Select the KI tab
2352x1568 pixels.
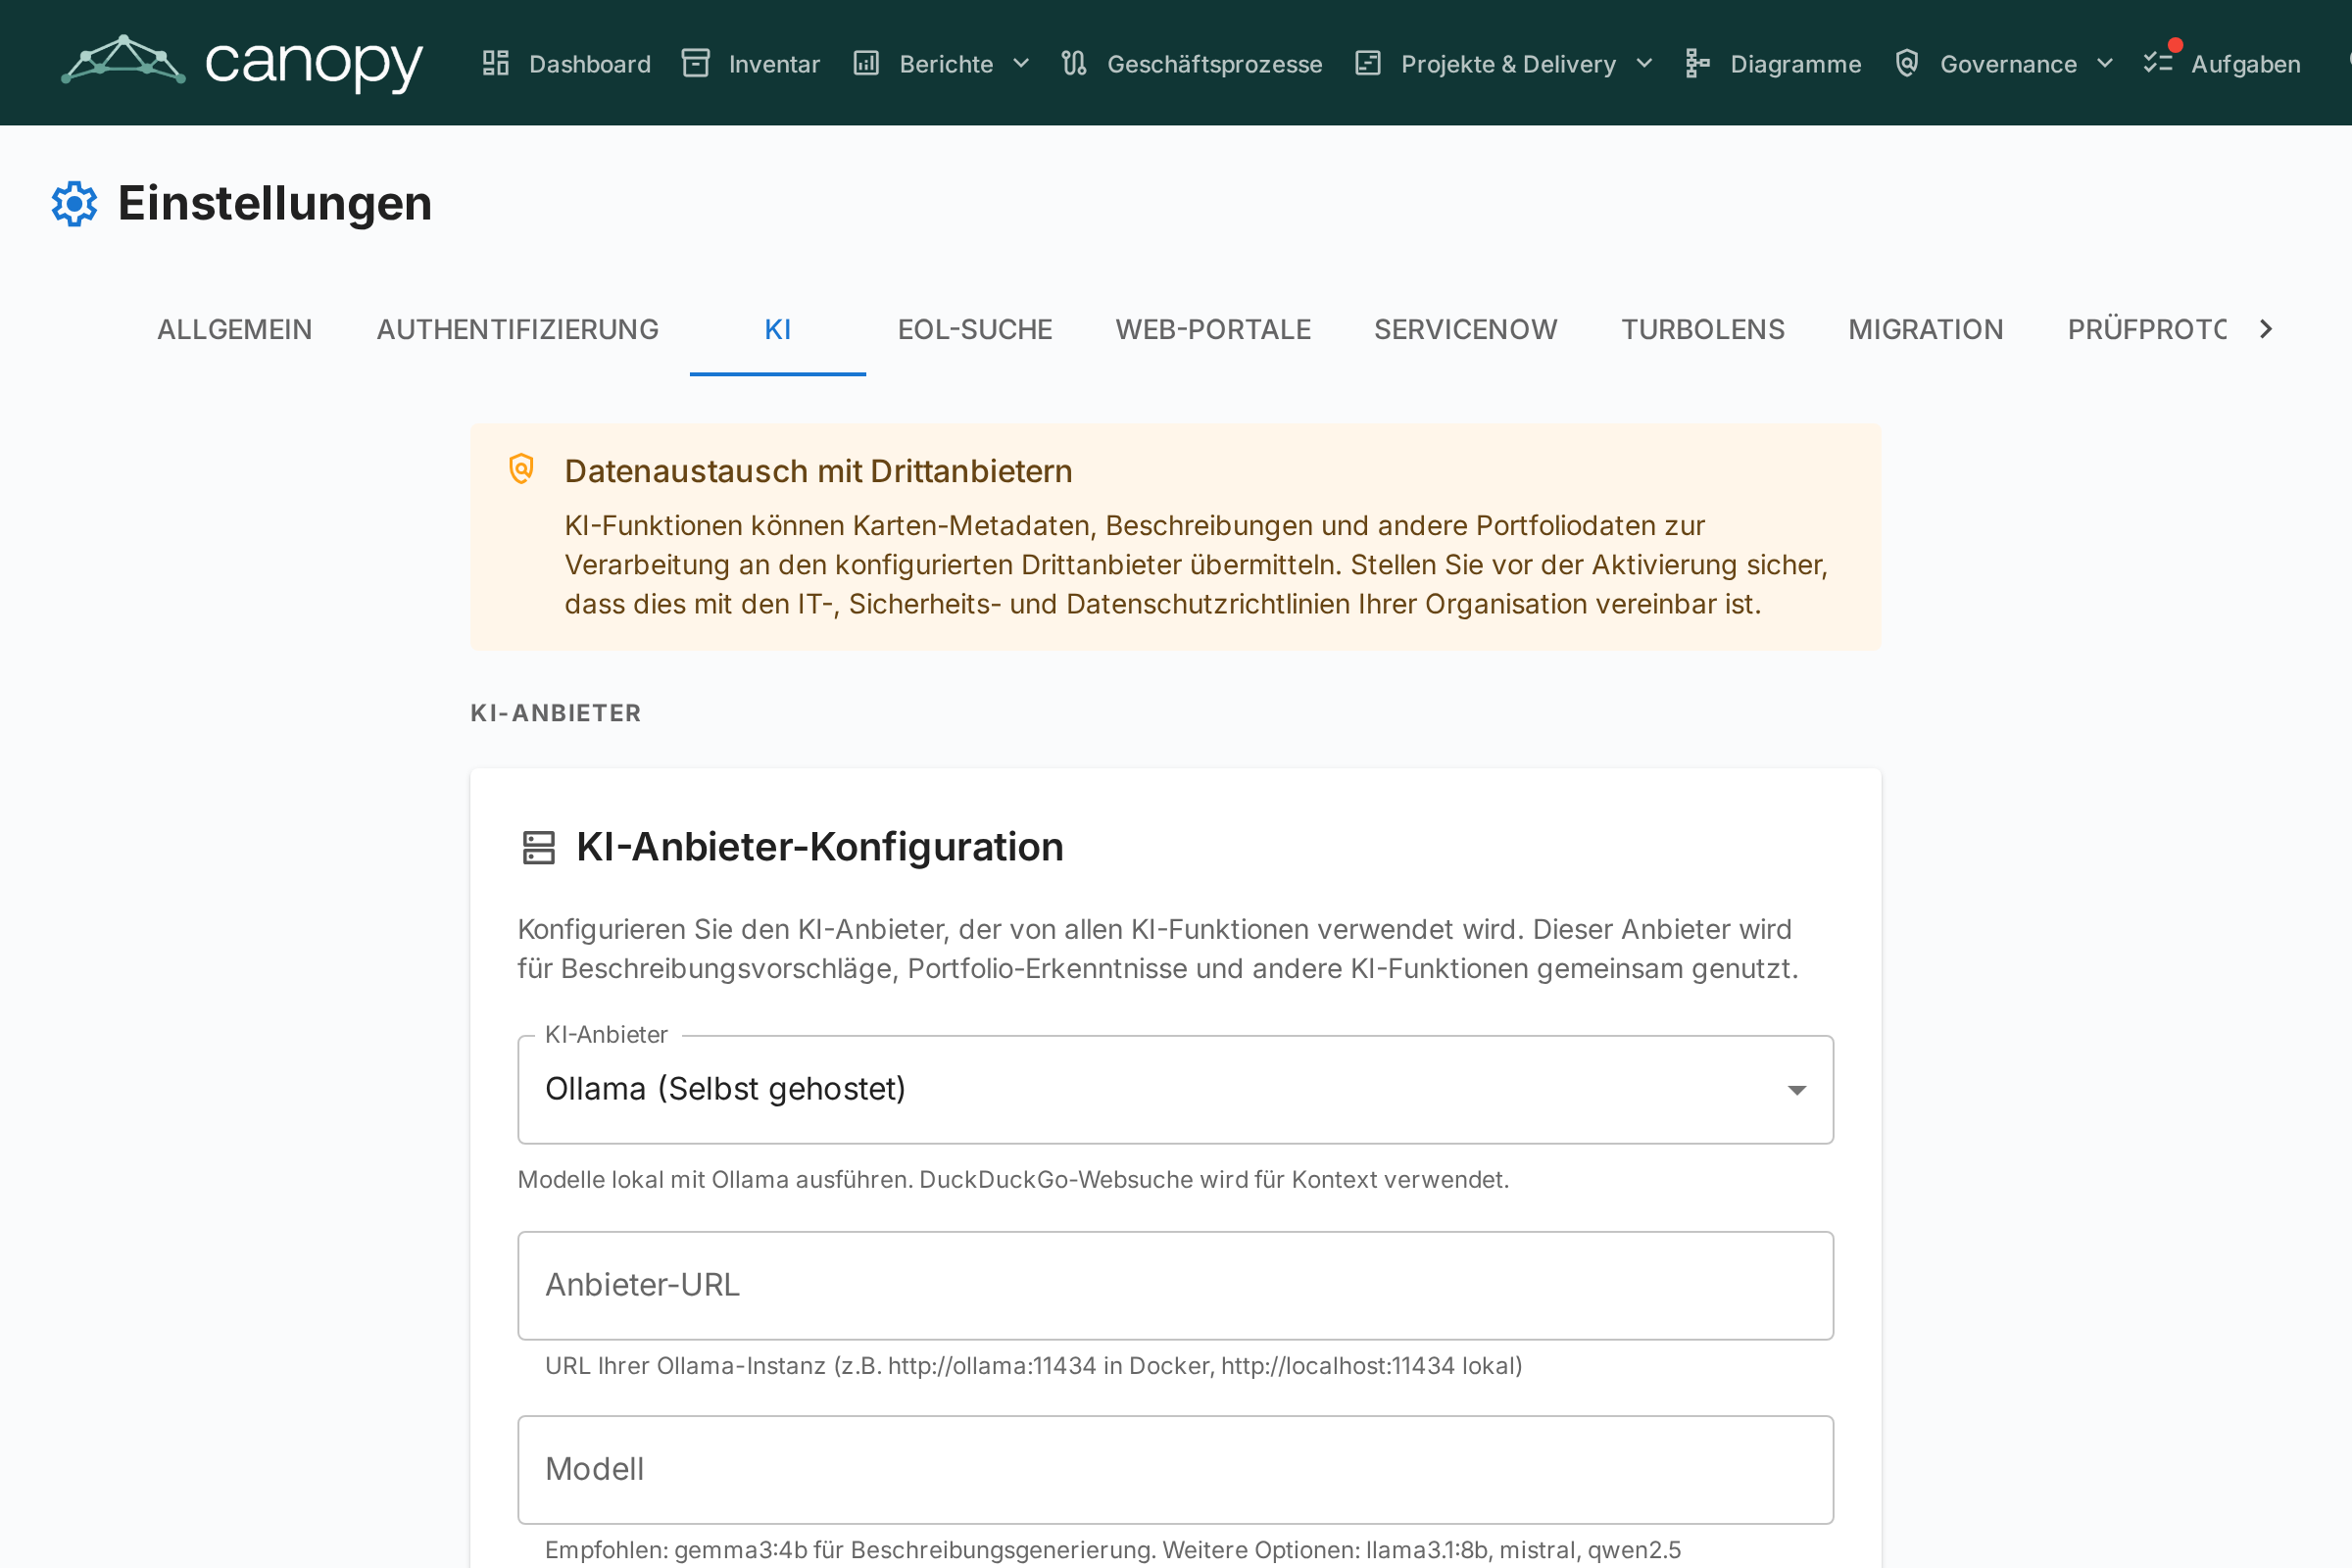pyautogui.click(x=778, y=330)
